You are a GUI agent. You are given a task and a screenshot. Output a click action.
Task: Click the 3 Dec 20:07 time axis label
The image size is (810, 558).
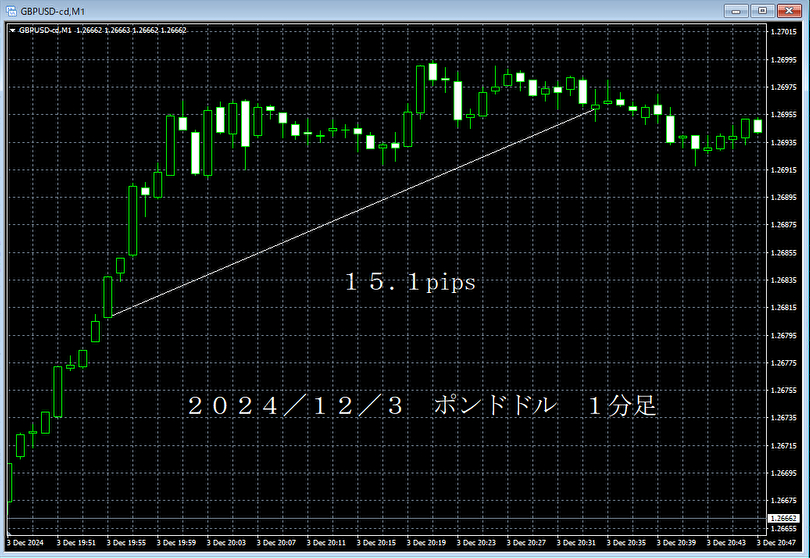click(x=276, y=543)
